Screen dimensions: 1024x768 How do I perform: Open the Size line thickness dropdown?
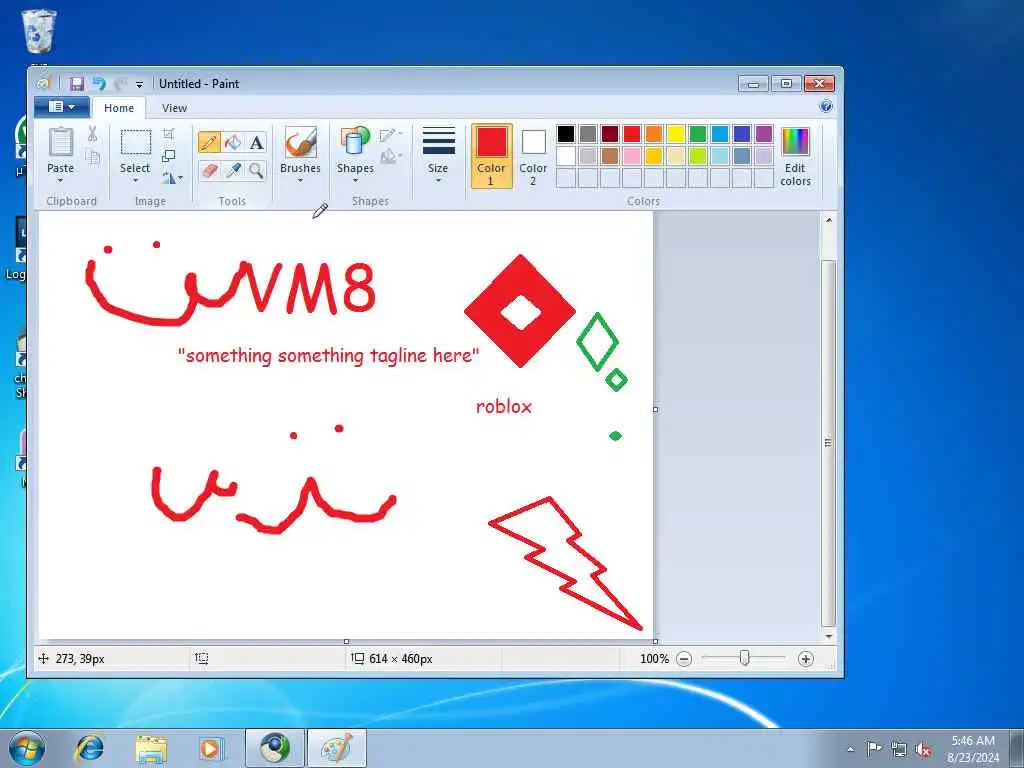coord(438,155)
